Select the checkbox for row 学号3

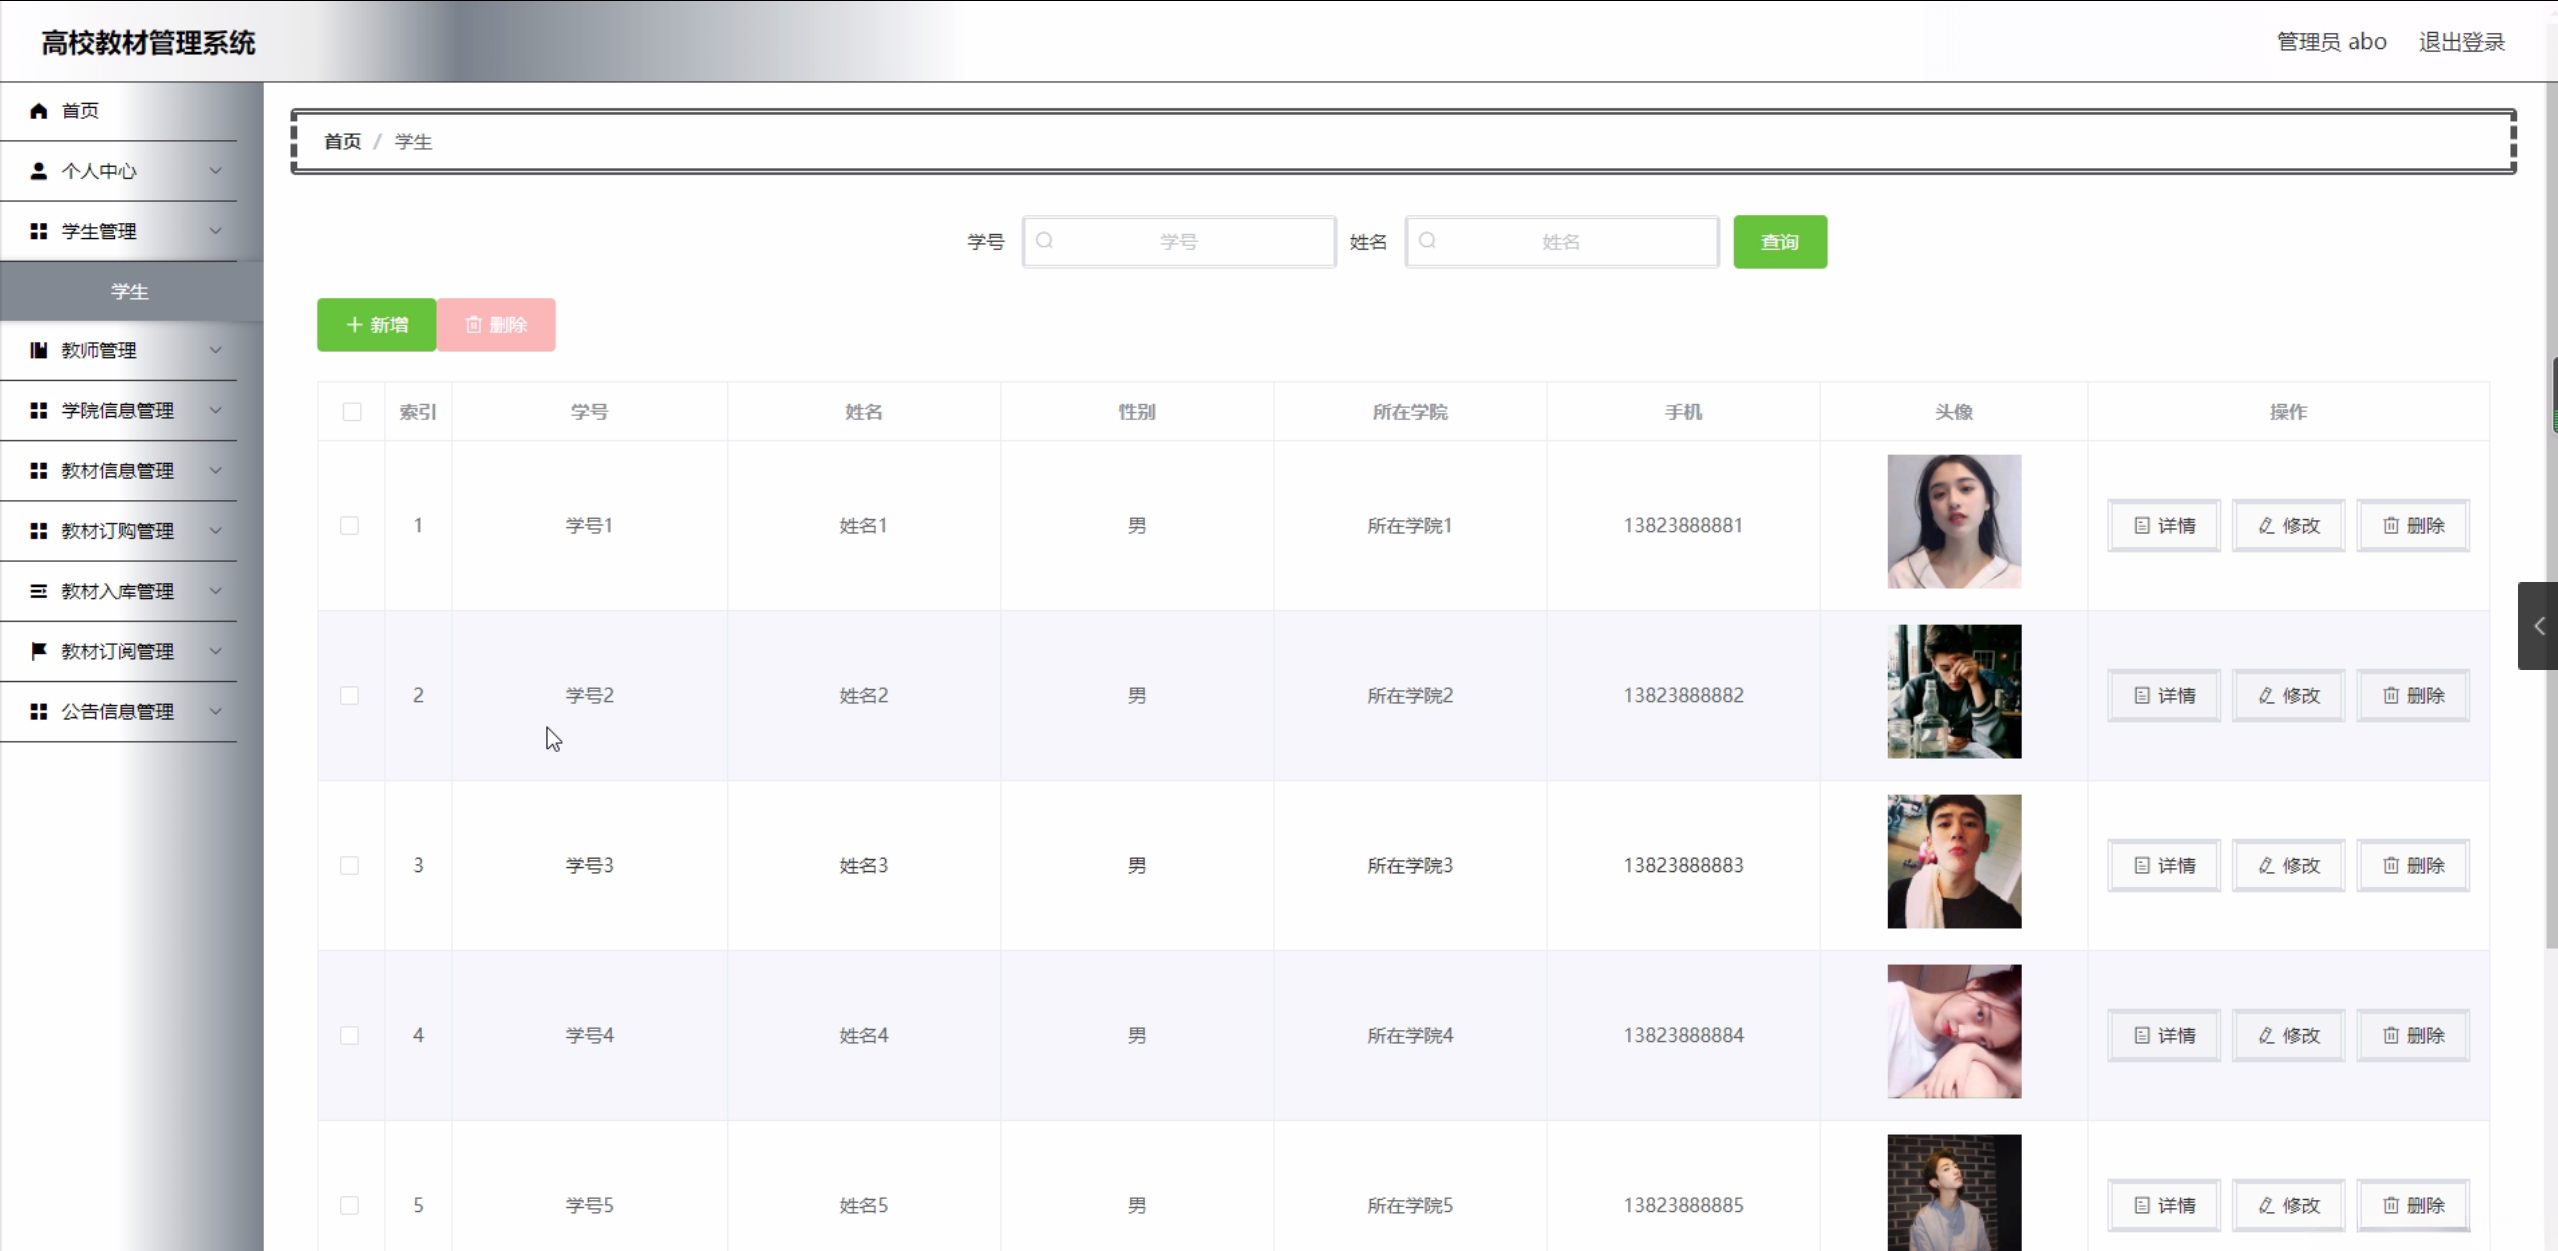(349, 865)
